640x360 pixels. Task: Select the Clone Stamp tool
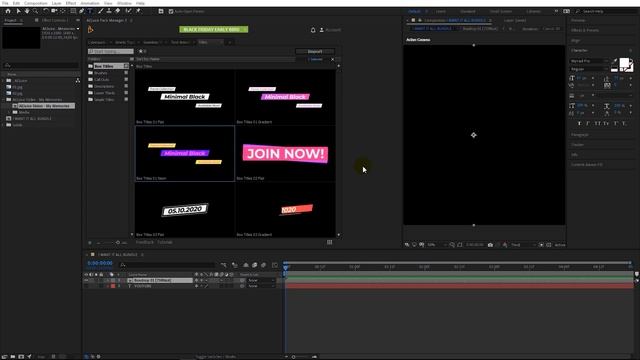tap(109, 11)
